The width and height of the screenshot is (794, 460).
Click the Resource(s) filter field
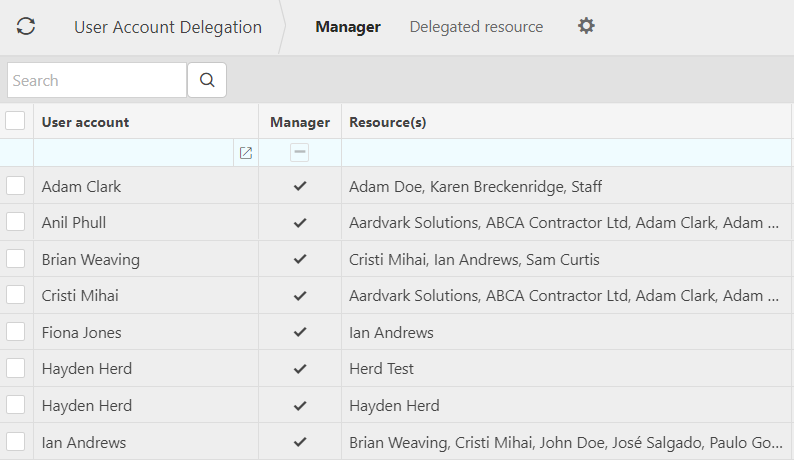click(x=566, y=153)
